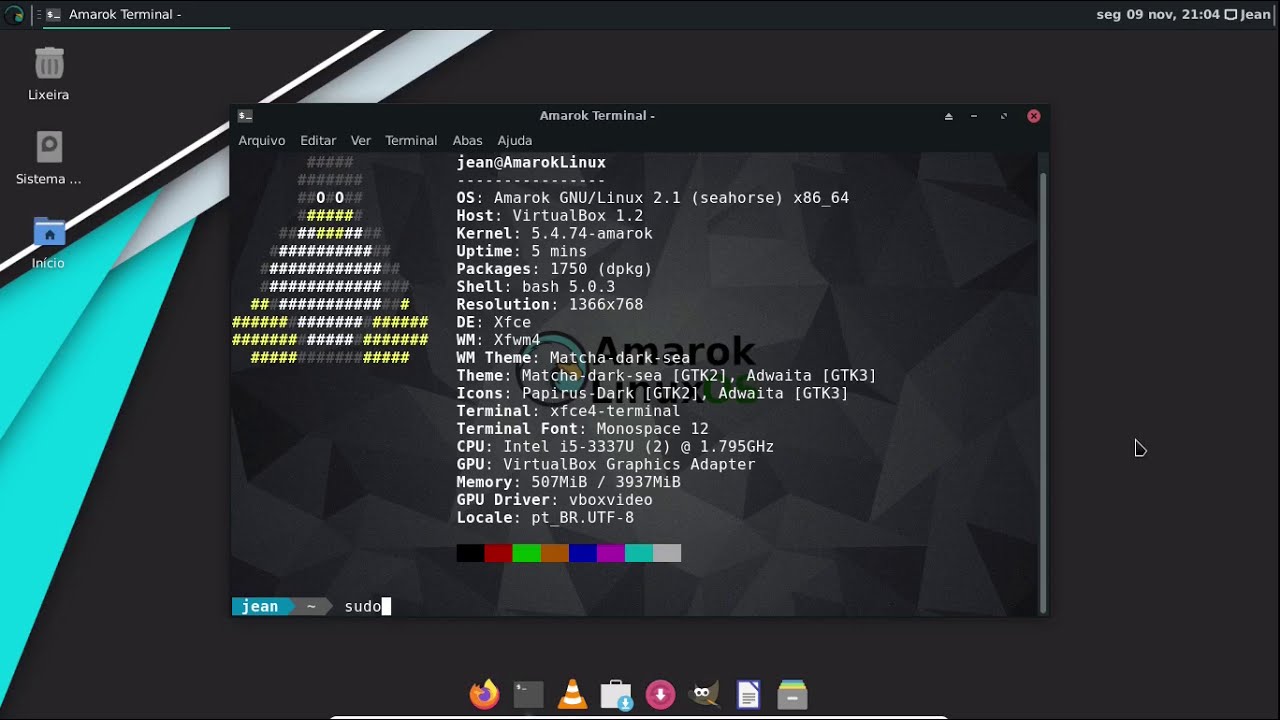Open the Terminal menu
1280x720 pixels.
411,141
